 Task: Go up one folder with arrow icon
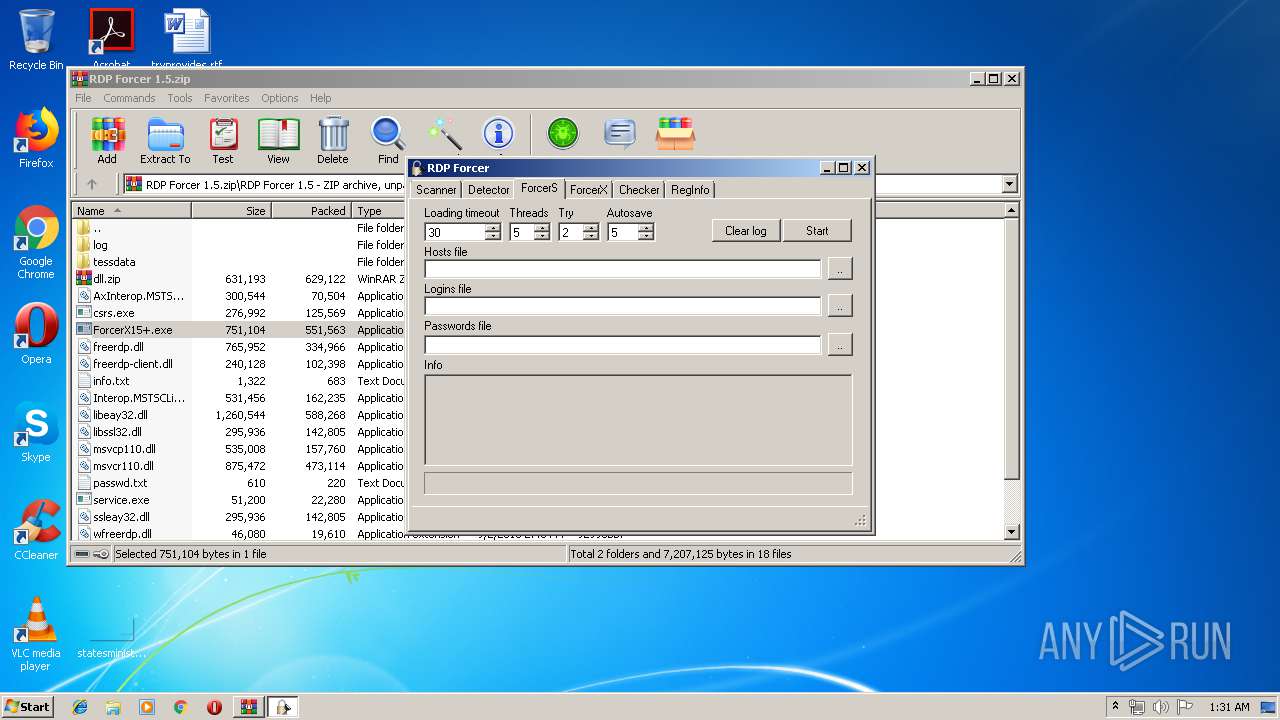coord(92,184)
